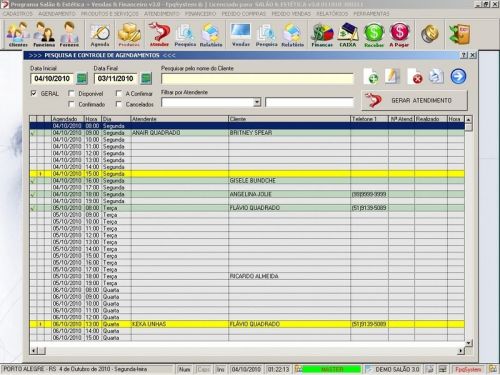Click the blue arrow exit icon

click(458, 76)
